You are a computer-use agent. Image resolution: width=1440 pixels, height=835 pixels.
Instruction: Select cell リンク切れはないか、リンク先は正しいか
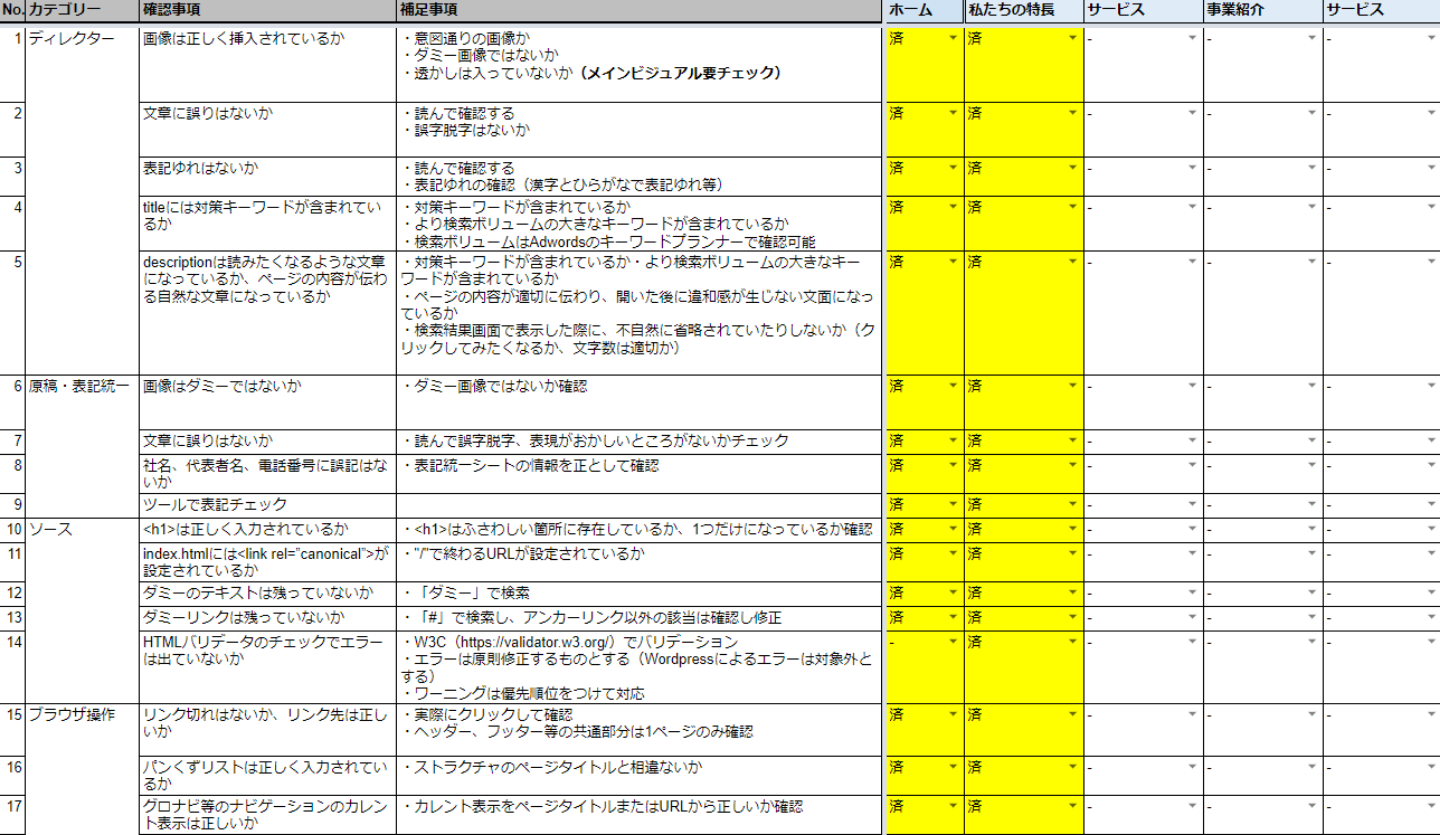tap(267, 730)
